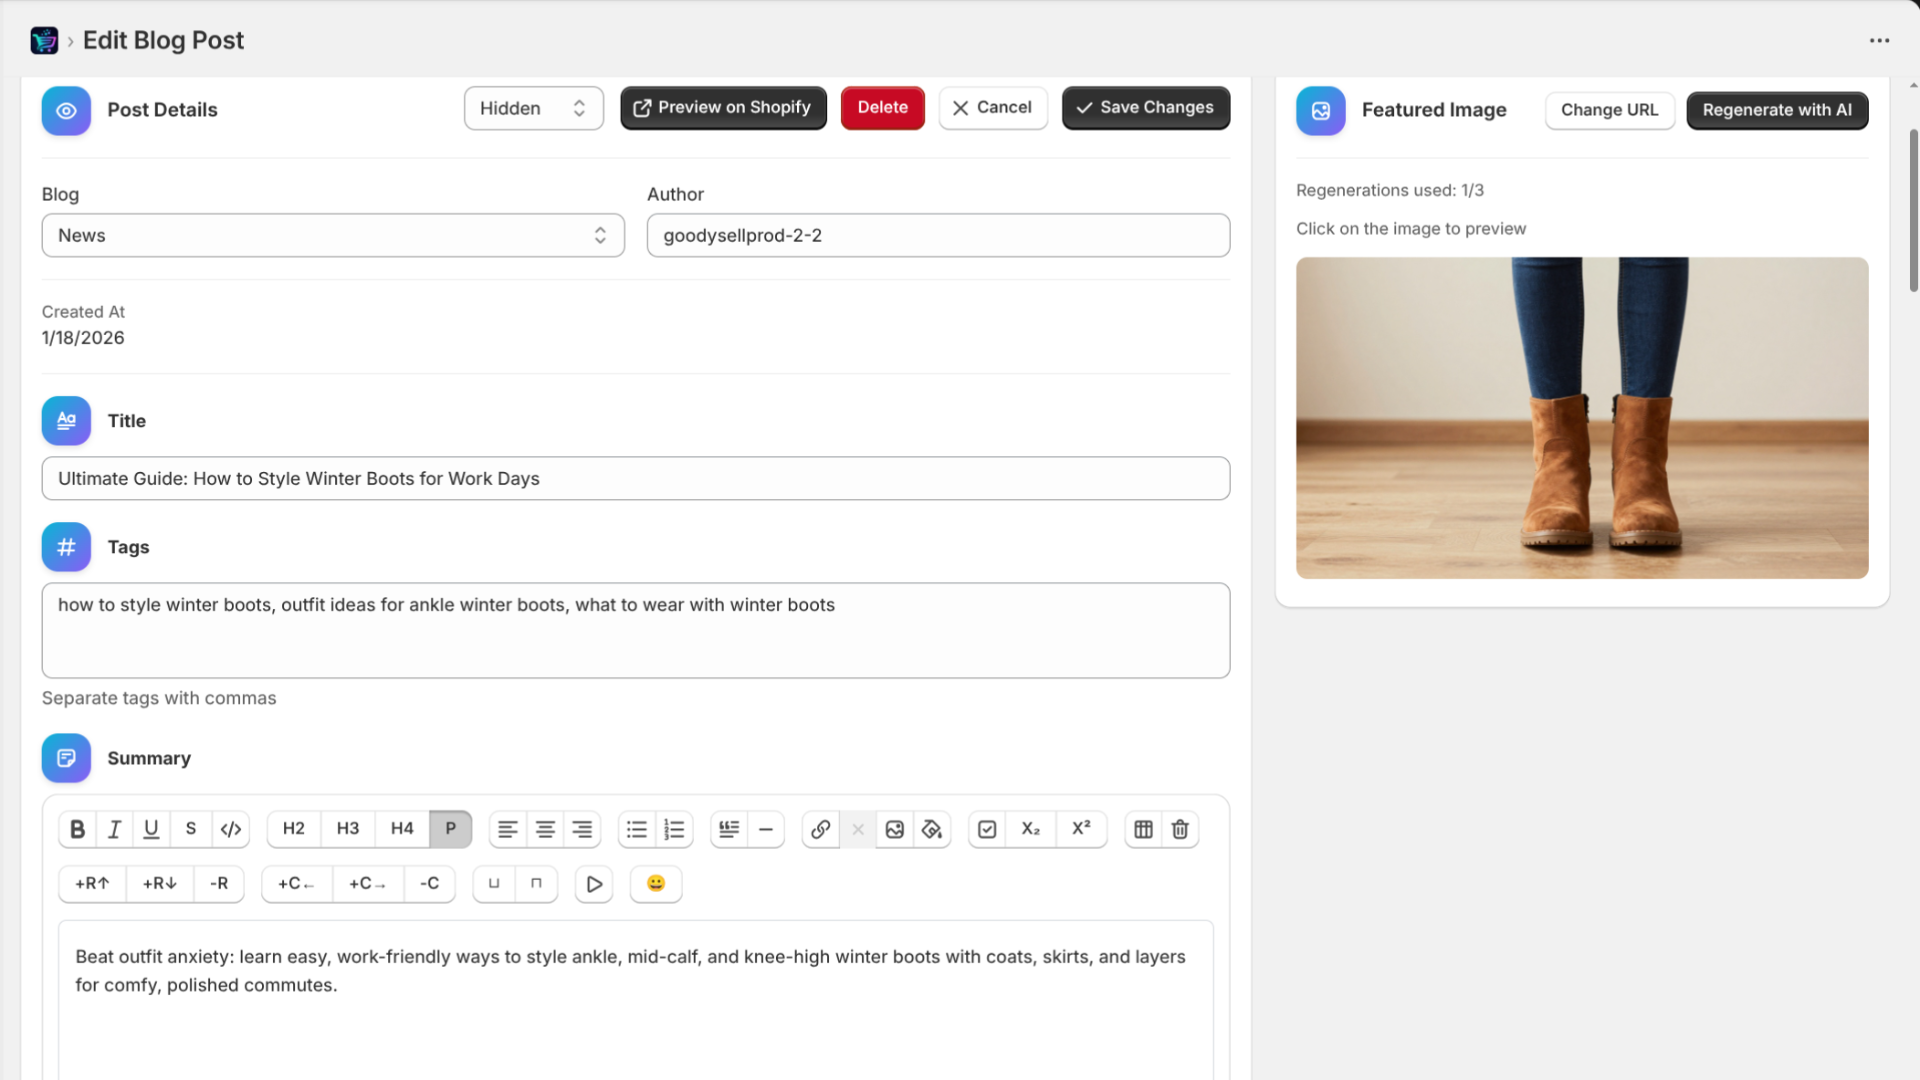Toggle underline formatting
Image resolution: width=1920 pixels, height=1080 pixels.
point(151,829)
